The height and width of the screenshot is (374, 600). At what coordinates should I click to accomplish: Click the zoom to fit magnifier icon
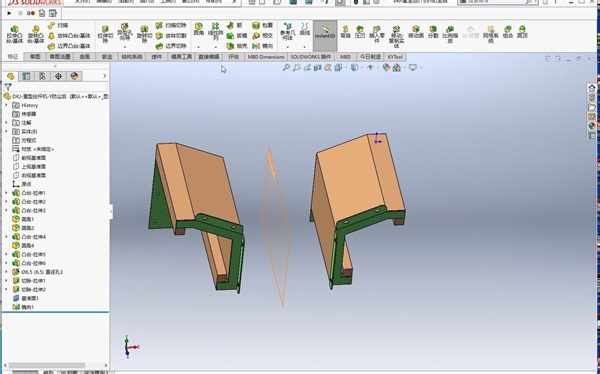click(x=286, y=68)
